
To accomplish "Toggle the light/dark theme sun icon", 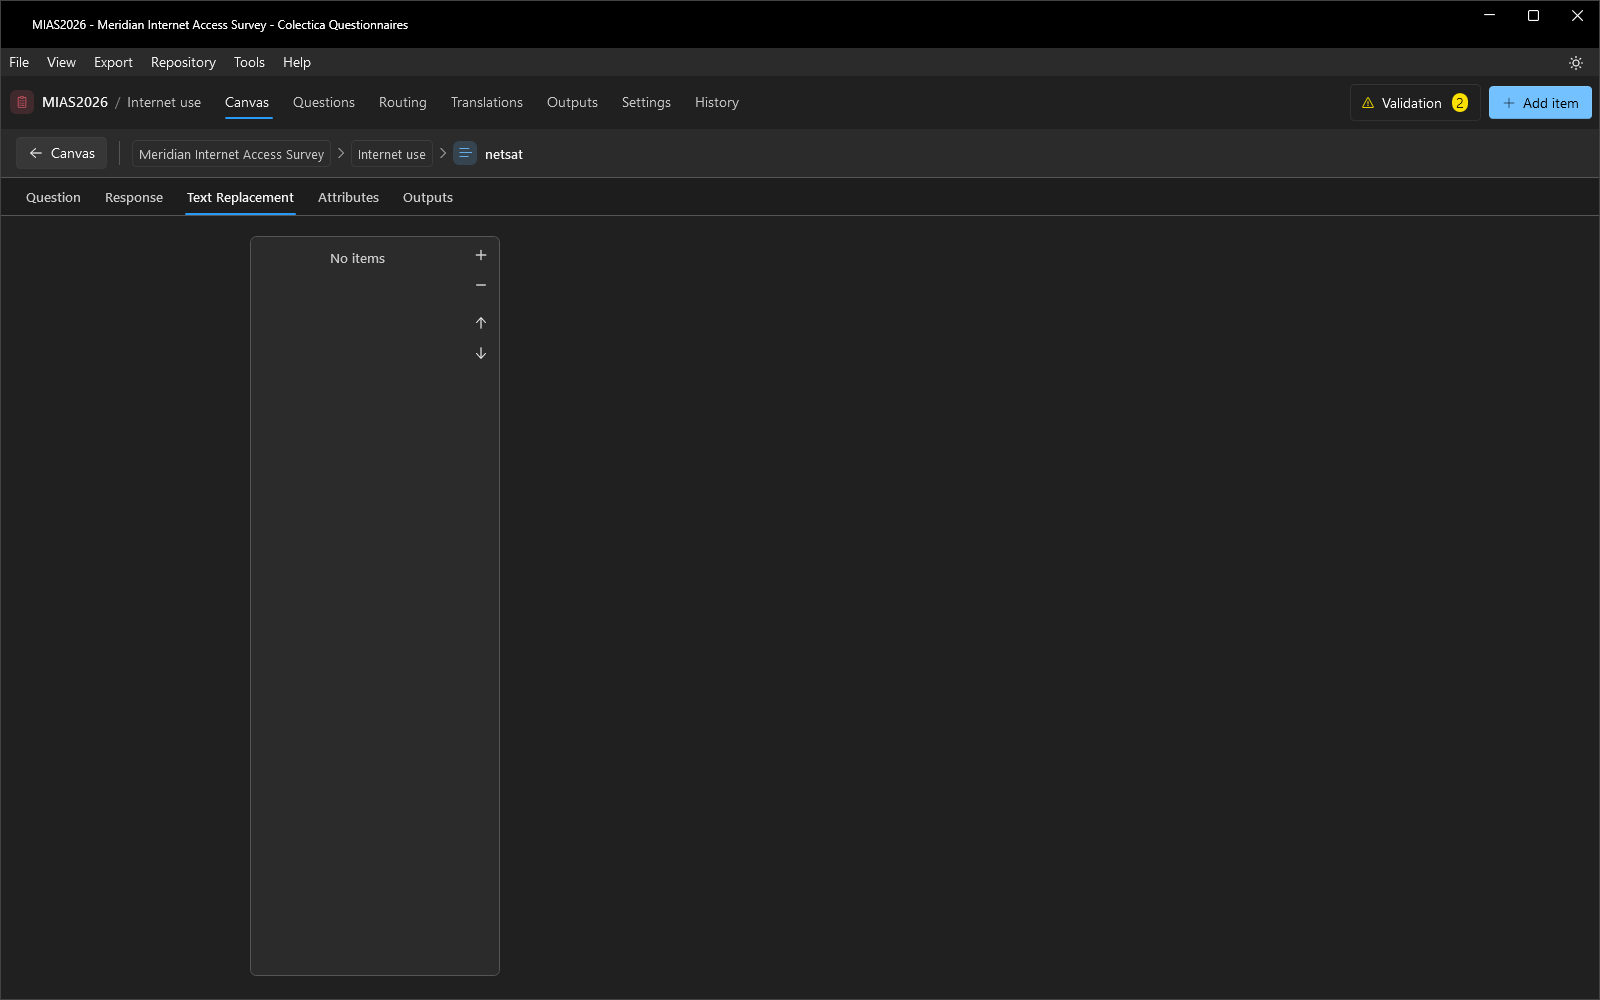I will click(x=1576, y=63).
